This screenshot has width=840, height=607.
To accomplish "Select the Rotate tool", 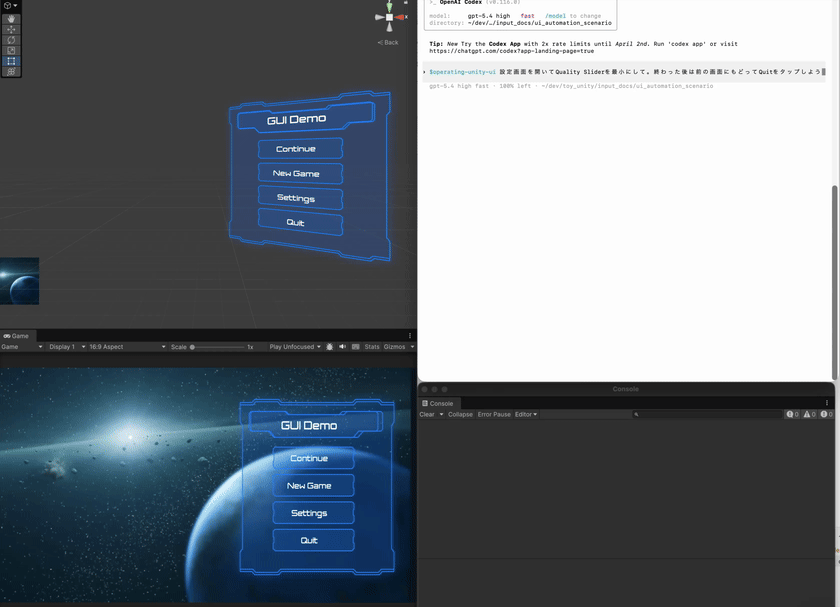I will pyautogui.click(x=11, y=40).
